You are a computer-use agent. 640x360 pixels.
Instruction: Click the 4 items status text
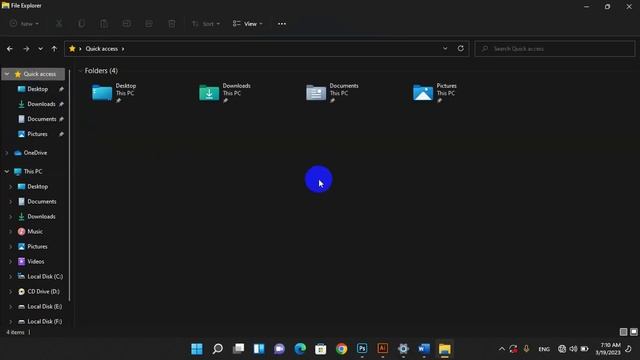pyautogui.click(x=16, y=332)
